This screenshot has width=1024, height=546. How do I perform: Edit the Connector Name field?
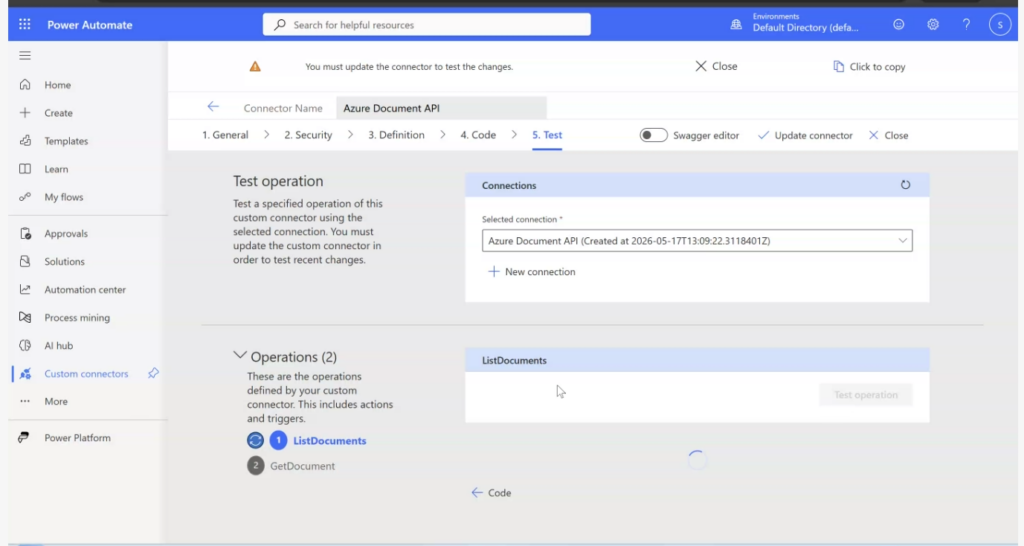click(441, 108)
